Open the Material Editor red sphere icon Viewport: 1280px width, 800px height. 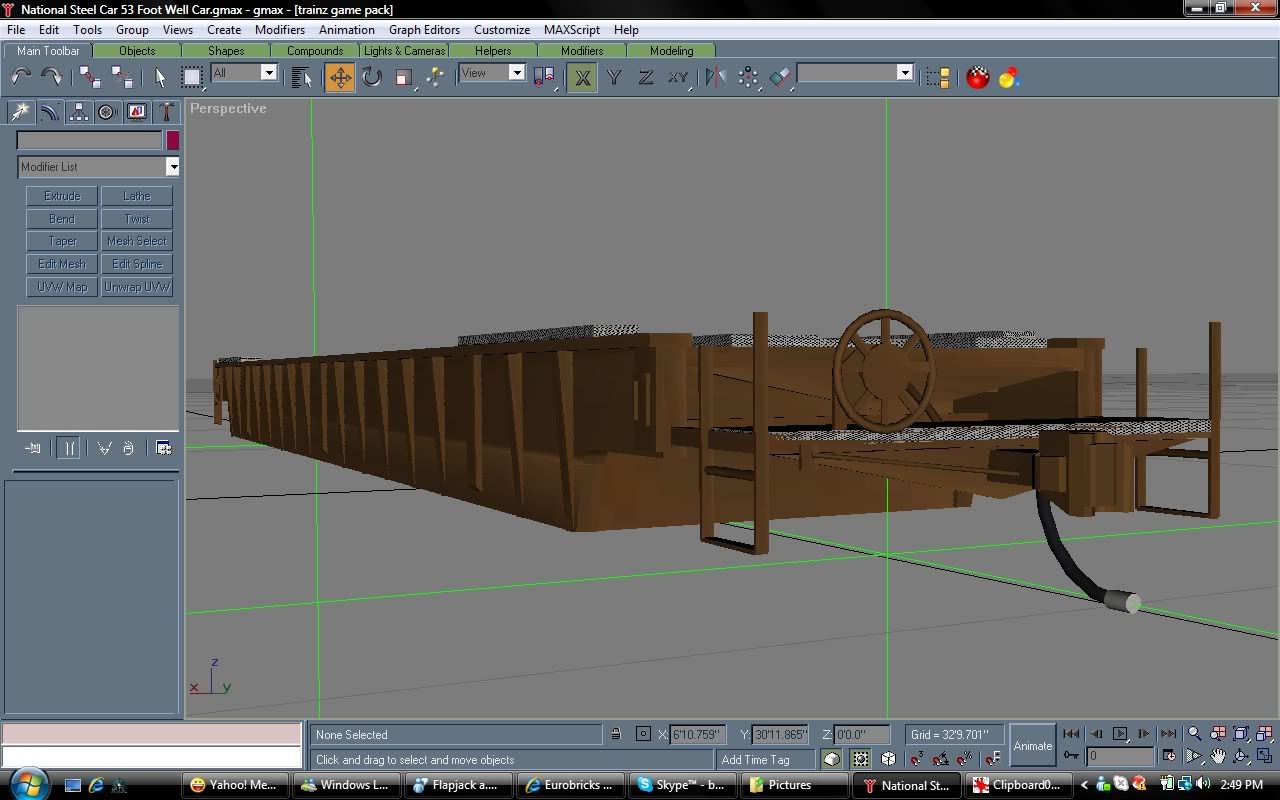coord(978,77)
